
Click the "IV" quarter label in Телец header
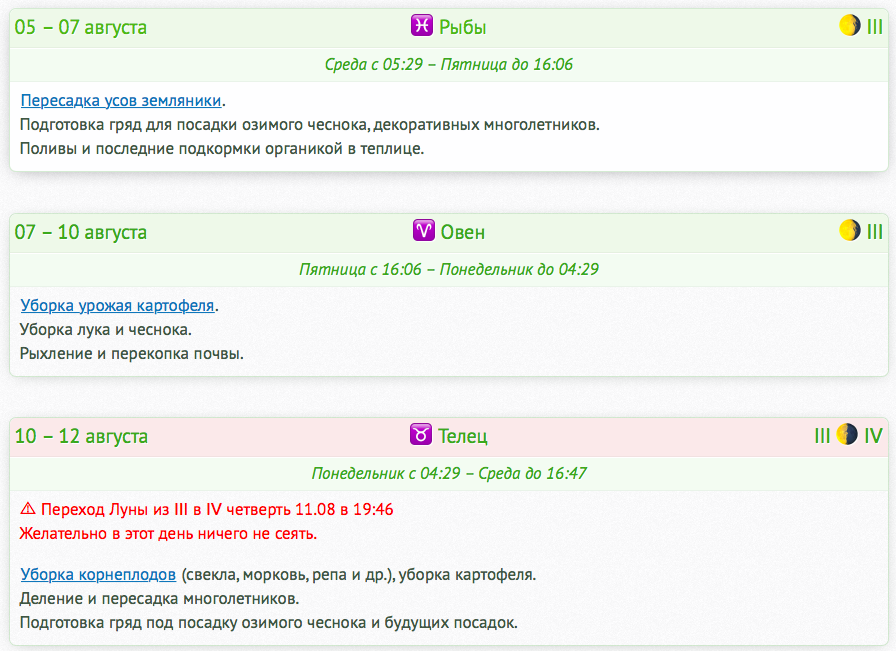click(x=873, y=436)
